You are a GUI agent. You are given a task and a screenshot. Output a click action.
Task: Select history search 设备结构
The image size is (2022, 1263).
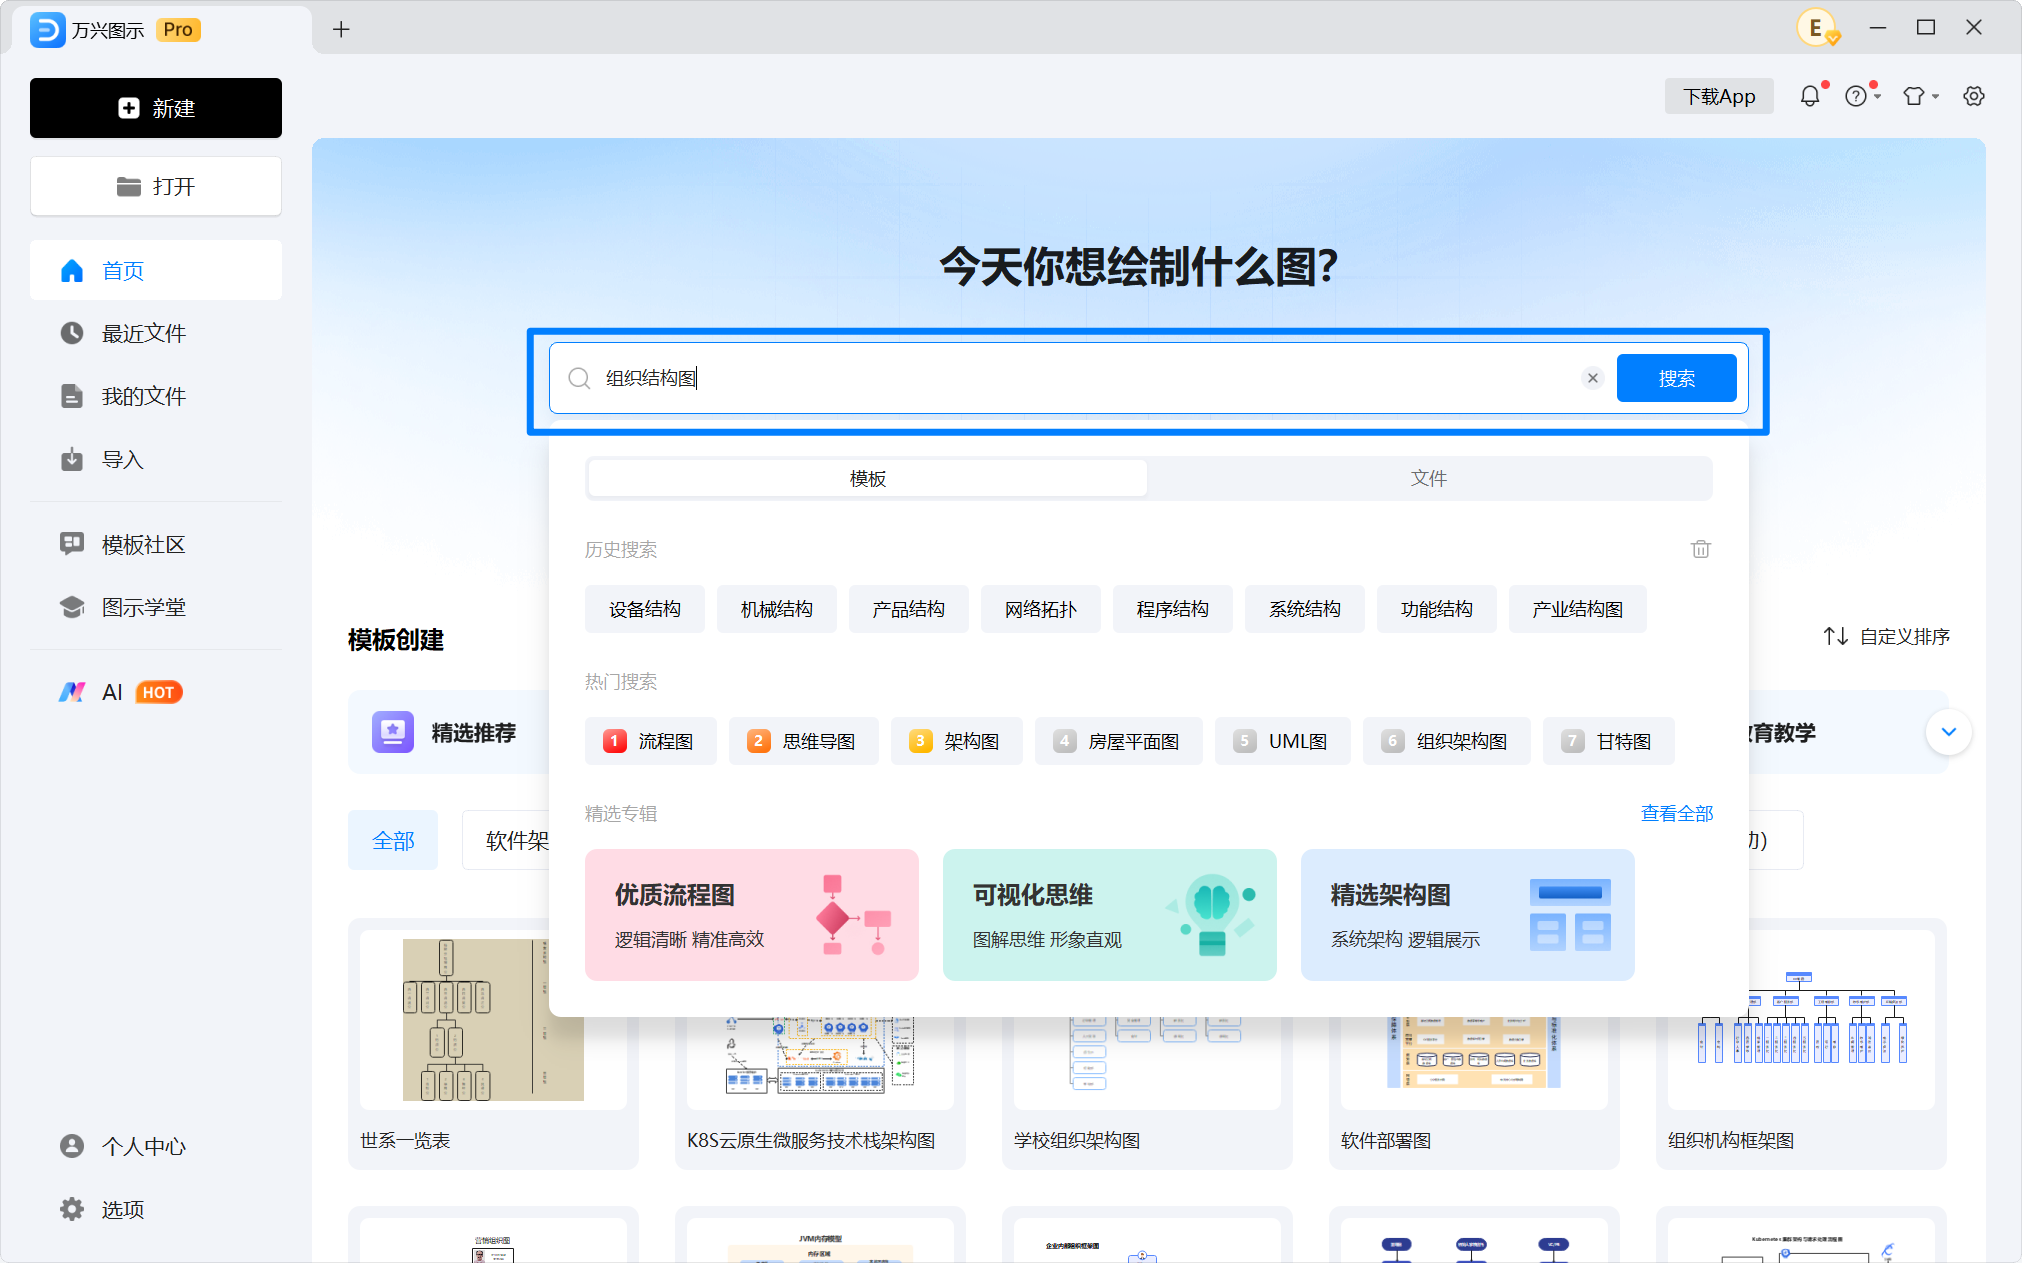tap(645, 609)
